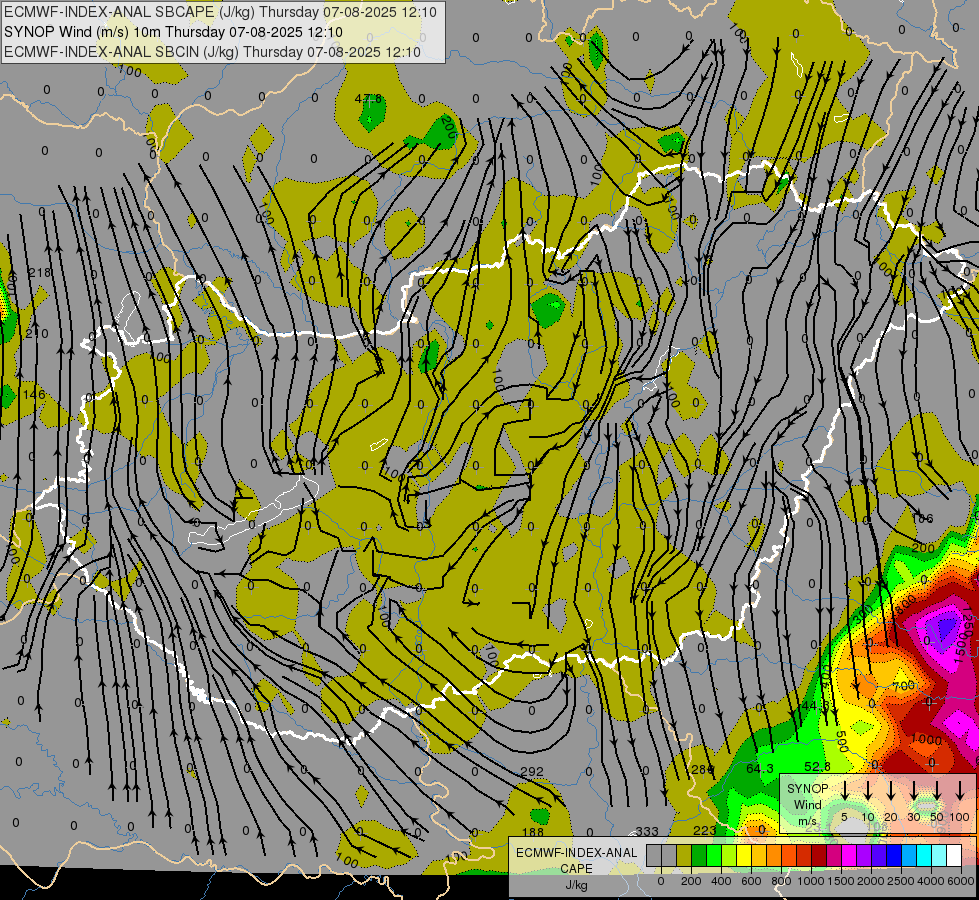Screen dimensions: 979x900
Task: Click the 218 value on the map
Action: [39, 272]
